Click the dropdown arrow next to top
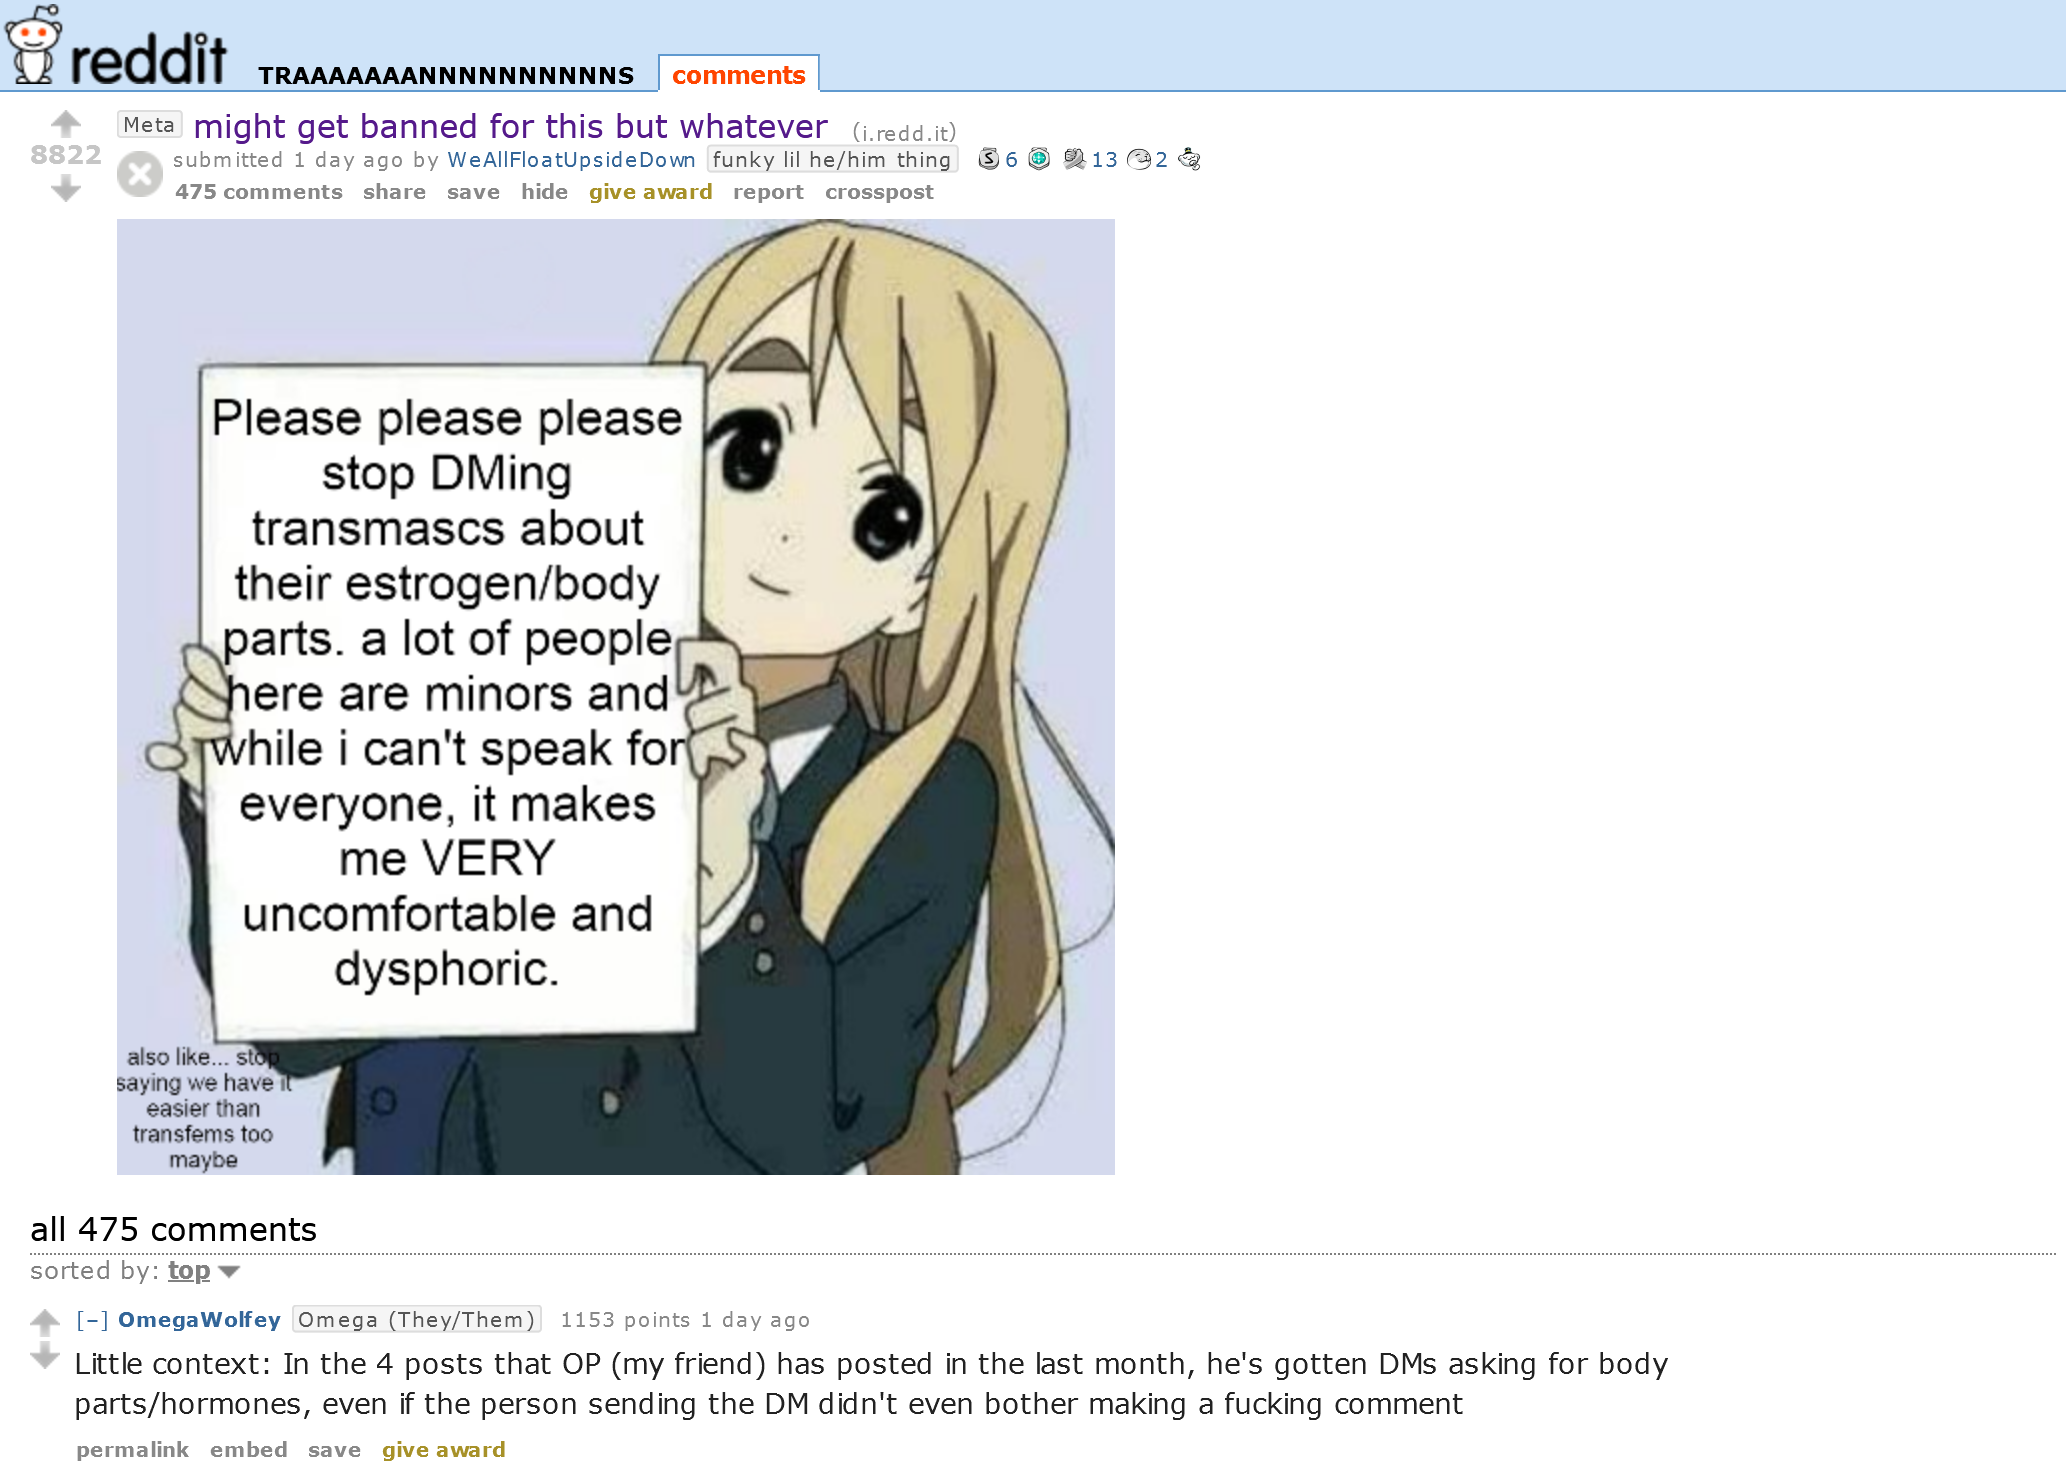2066x1484 pixels. (x=229, y=1272)
